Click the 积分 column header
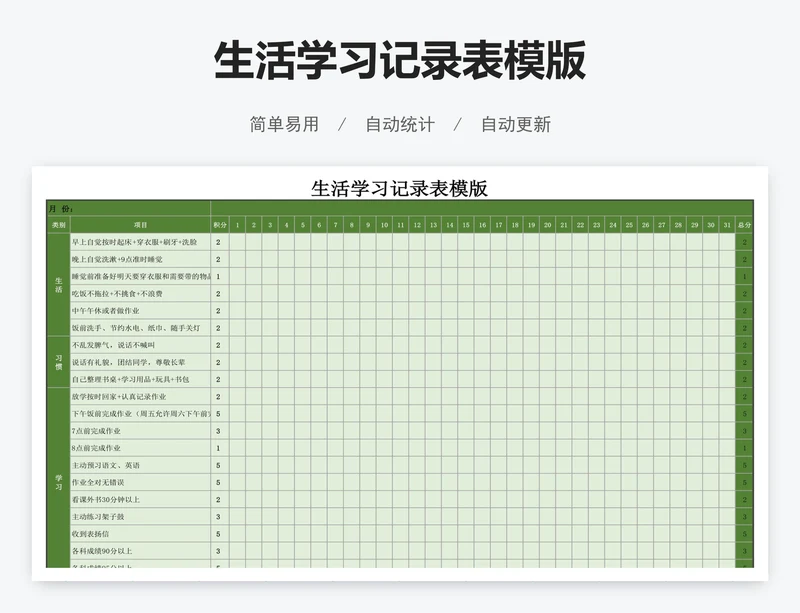This screenshot has height=613, width=800. [220, 225]
